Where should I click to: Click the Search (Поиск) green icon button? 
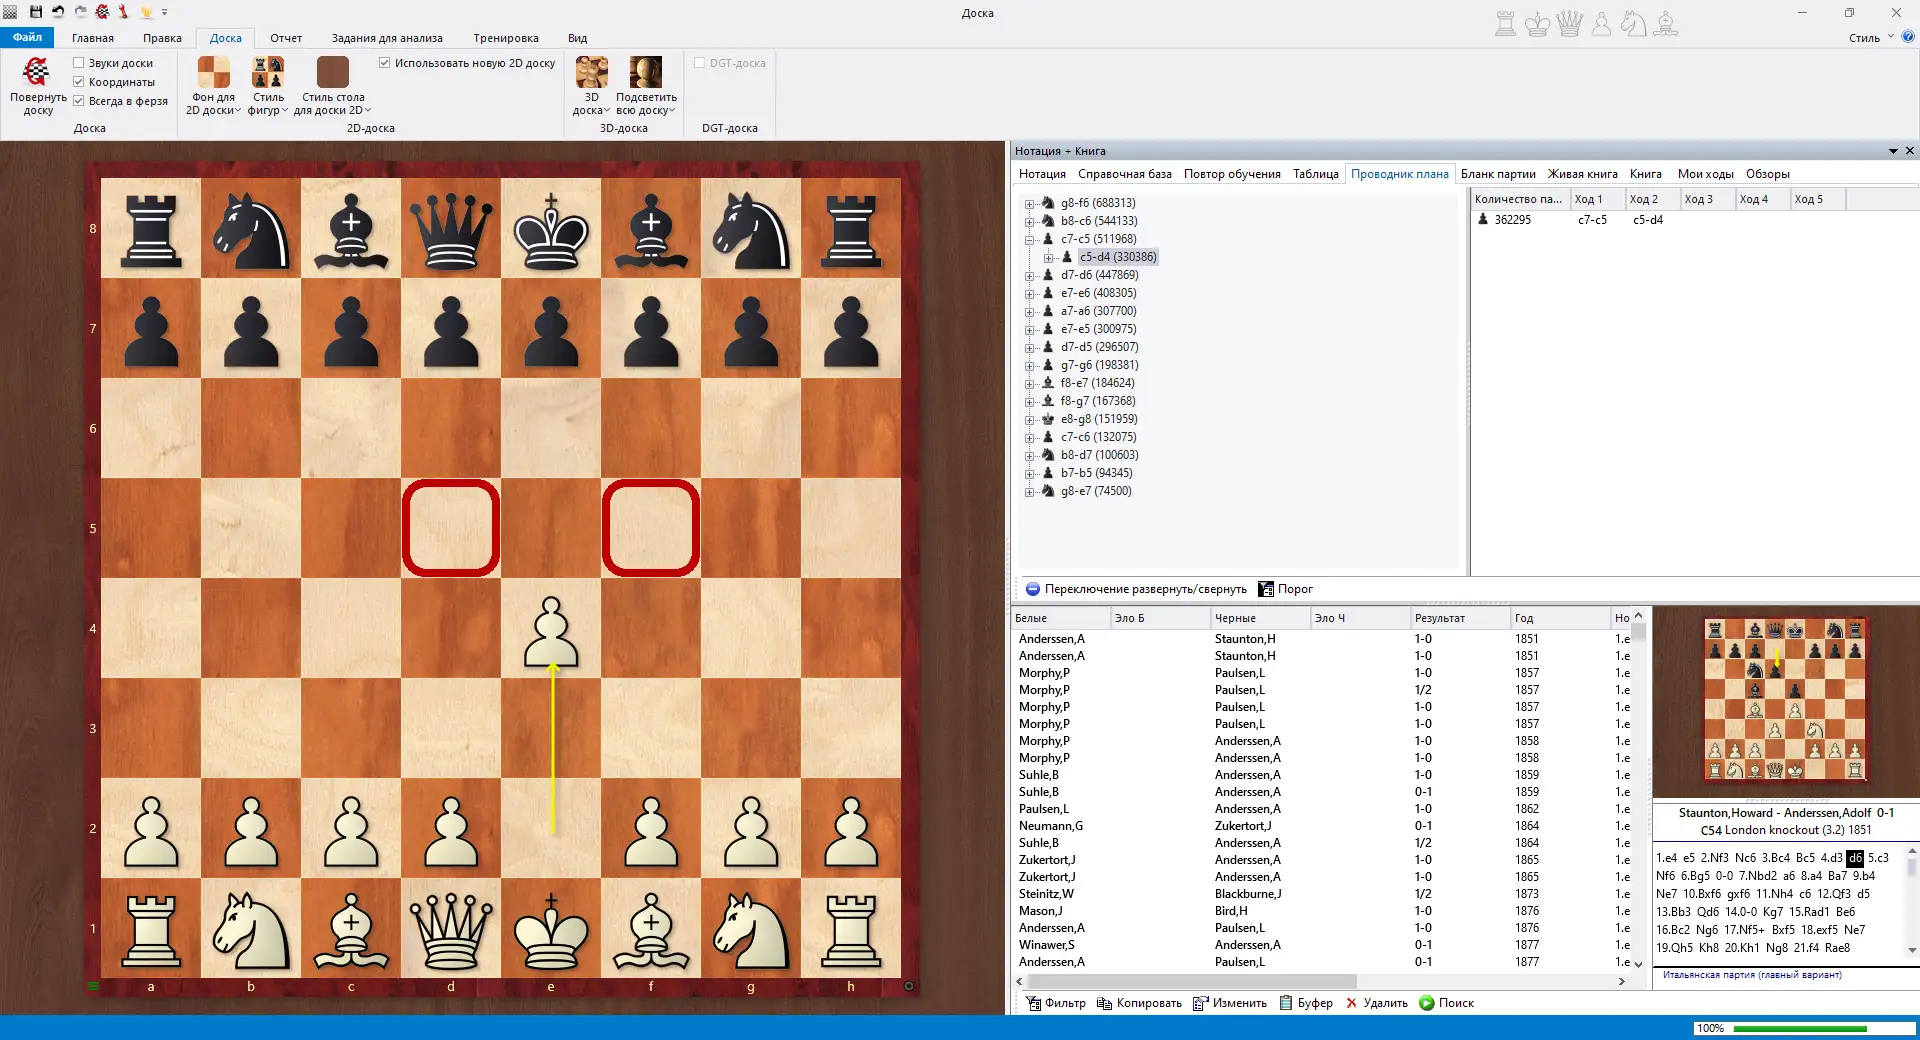tap(1427, 1003)
